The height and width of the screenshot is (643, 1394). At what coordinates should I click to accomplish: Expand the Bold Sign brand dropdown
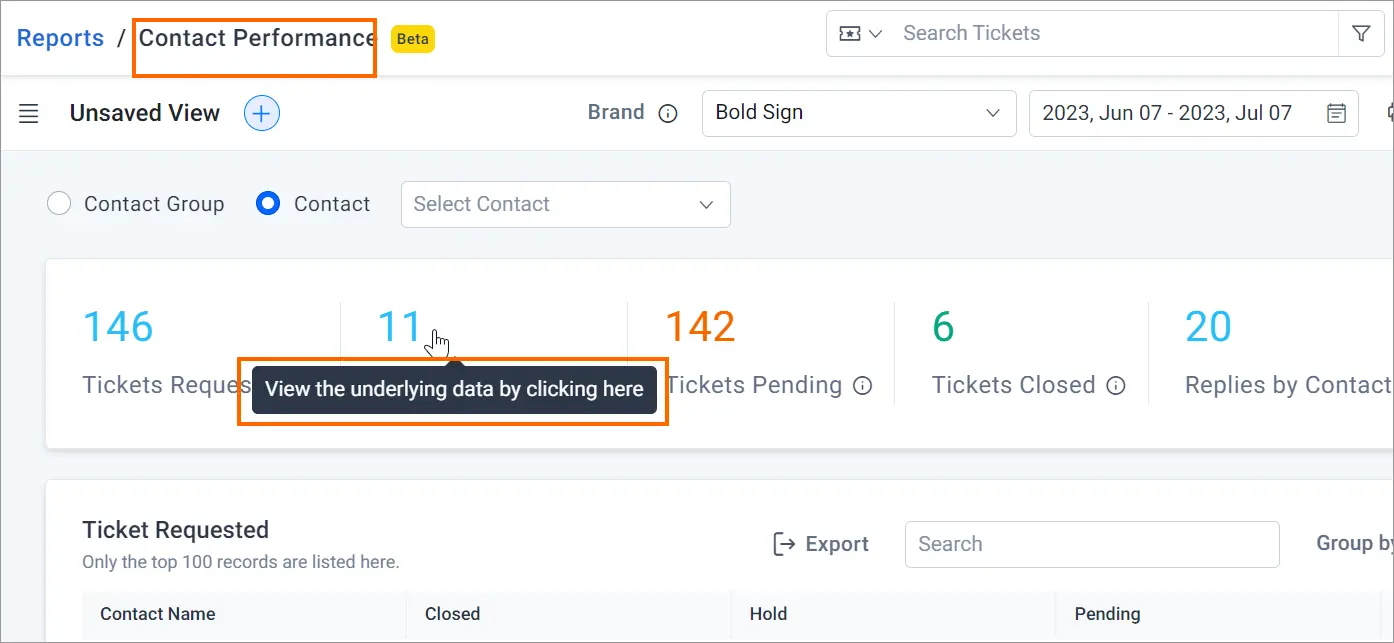click(860, 113)
